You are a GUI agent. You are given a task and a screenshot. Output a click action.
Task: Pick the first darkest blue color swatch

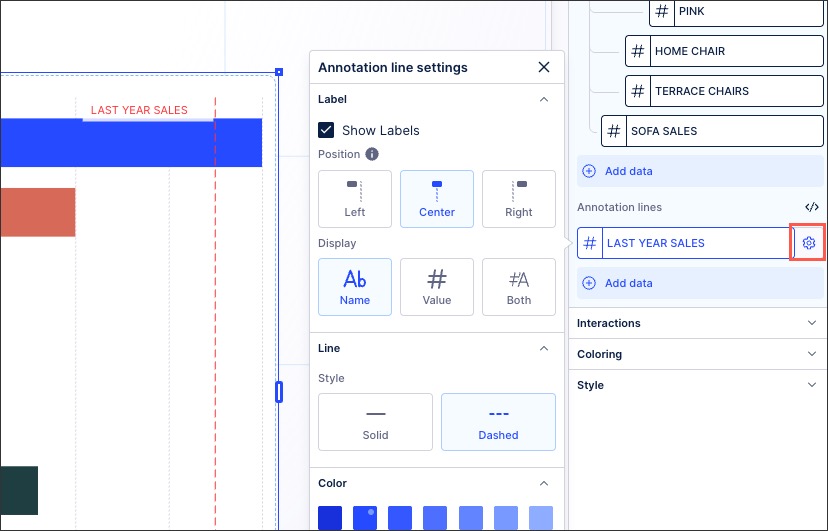pos(330,518)
